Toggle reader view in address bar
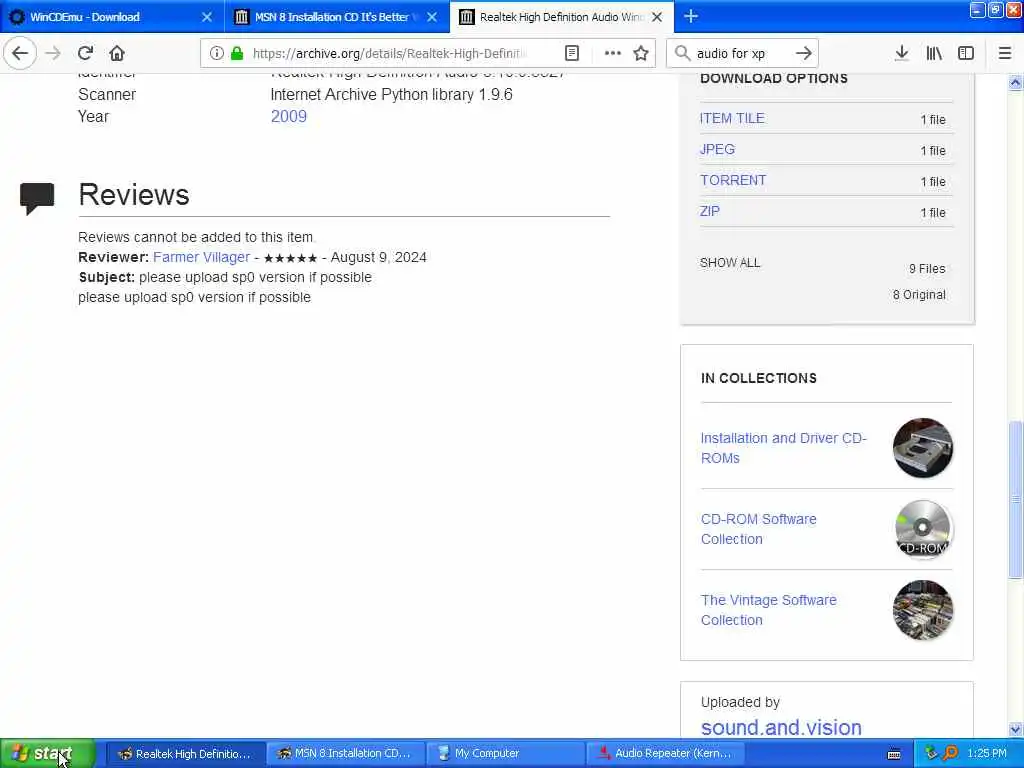The image size is (1024, 768). tap(571, 53)
